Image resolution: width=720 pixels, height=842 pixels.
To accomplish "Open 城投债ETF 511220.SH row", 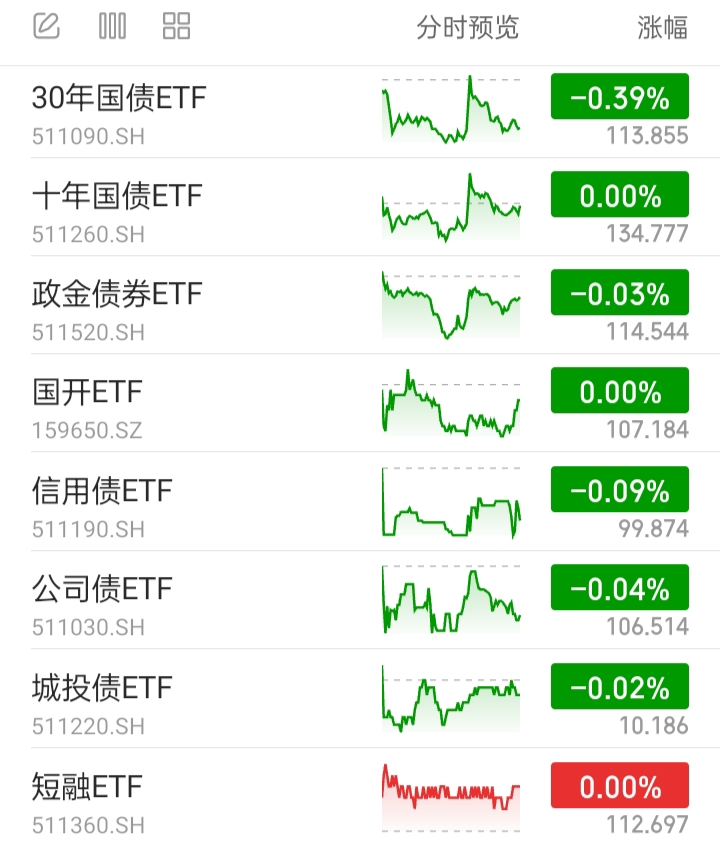I will click(x=360, y=698).
